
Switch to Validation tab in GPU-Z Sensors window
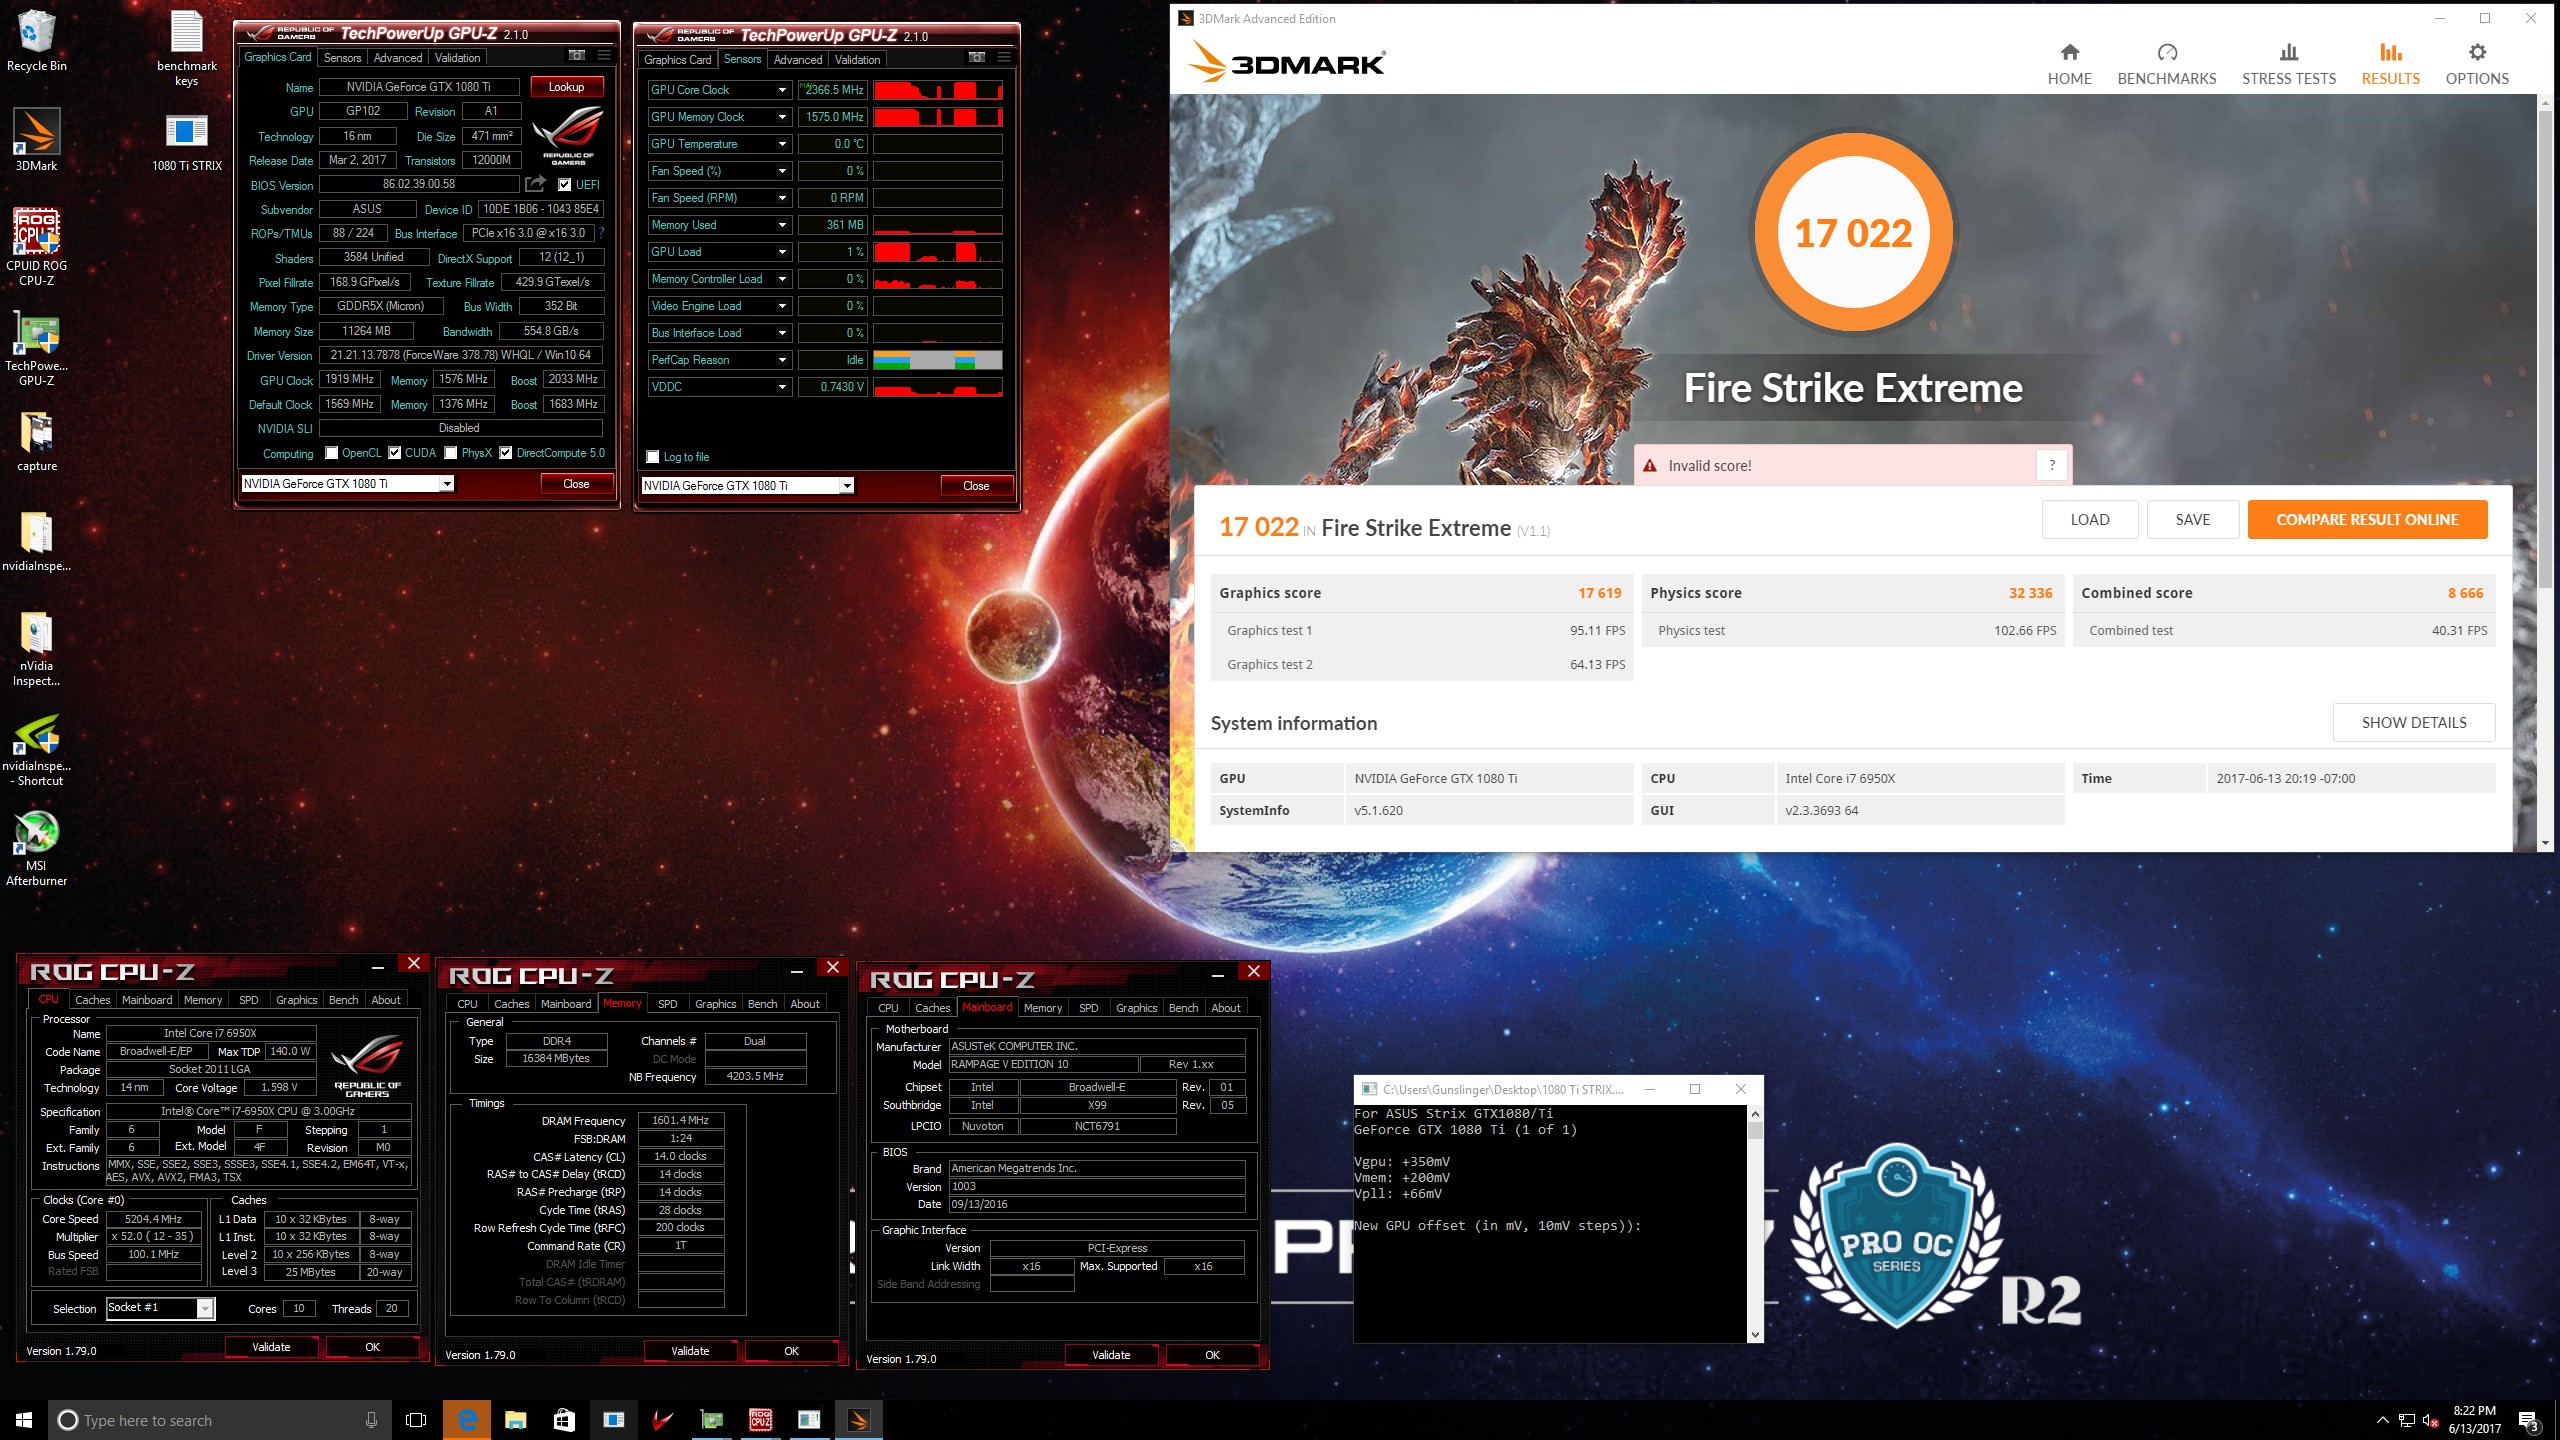tap(858, 59)
